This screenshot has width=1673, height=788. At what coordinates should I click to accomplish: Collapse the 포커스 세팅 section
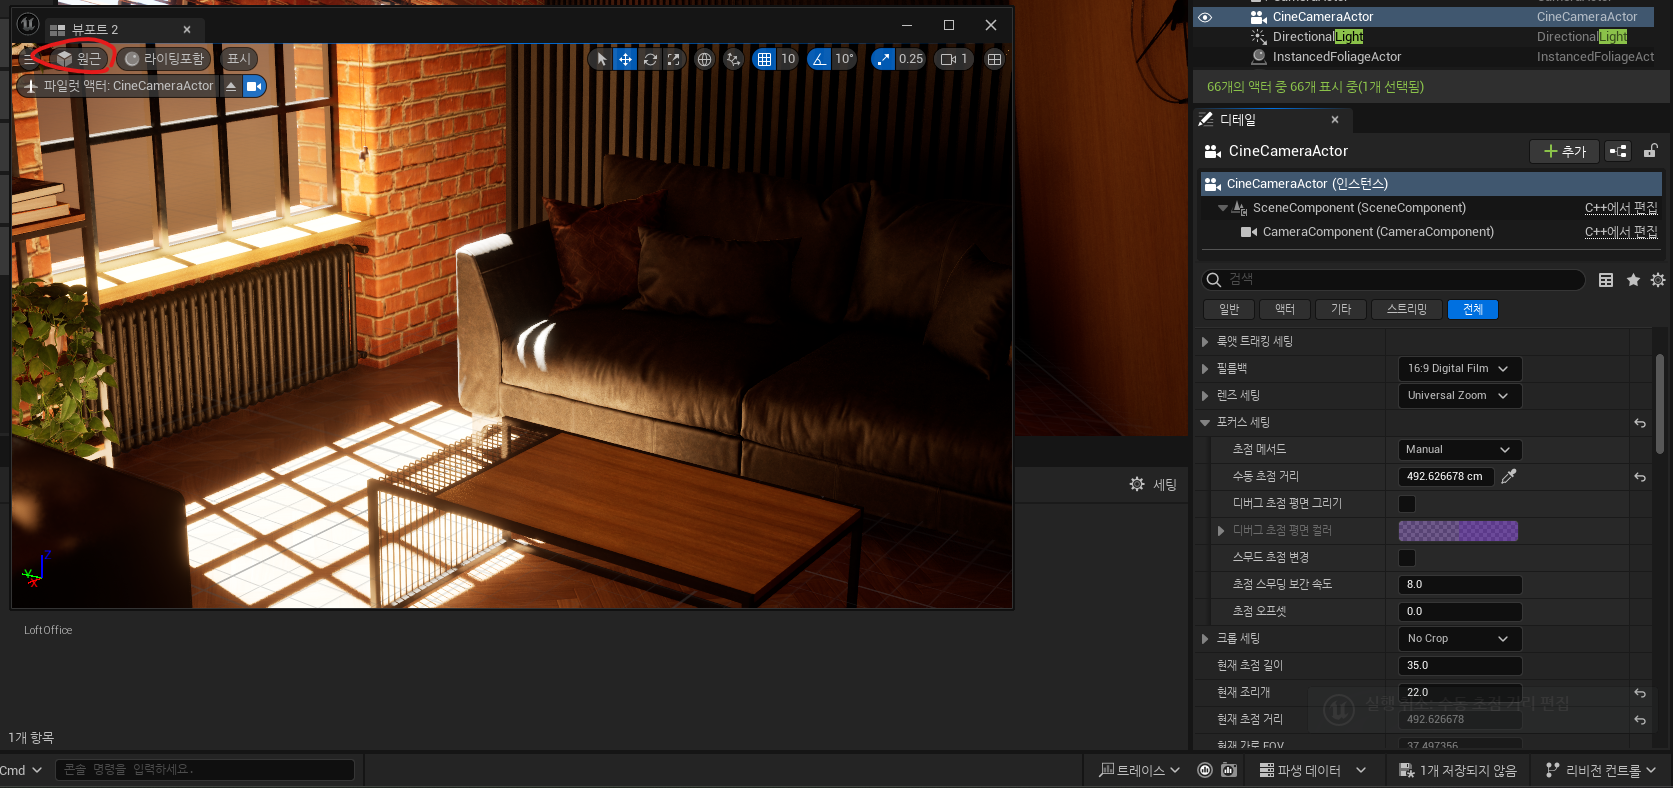pyautogui.click(x=1205, y=423)
